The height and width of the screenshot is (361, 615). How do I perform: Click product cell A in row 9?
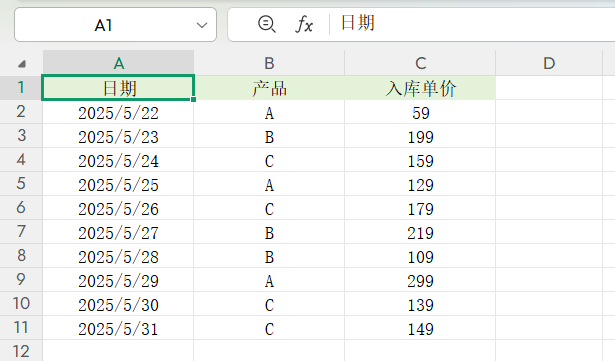[x=269, y=280]
